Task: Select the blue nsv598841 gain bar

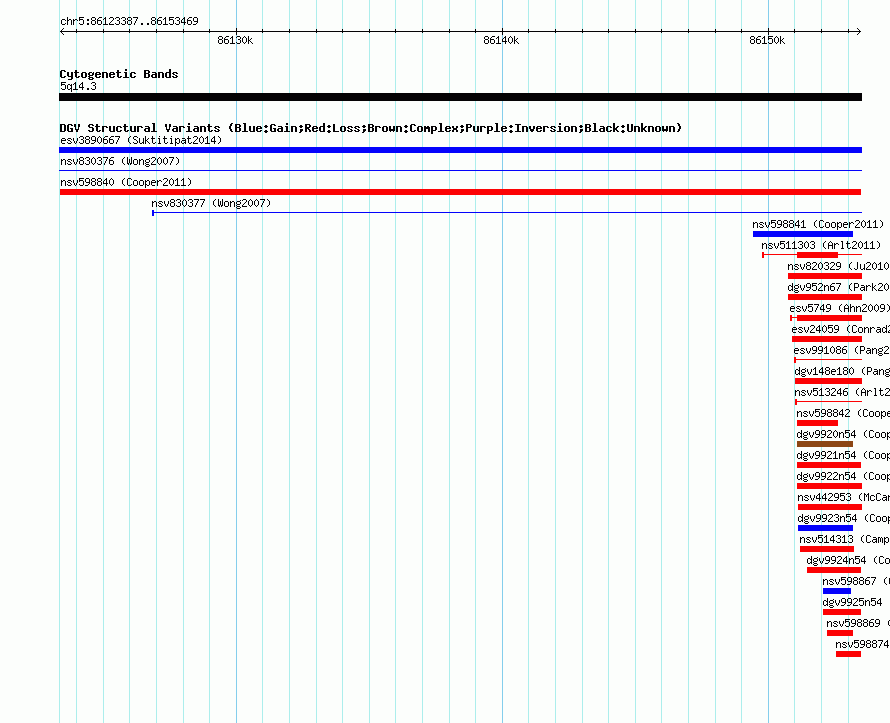Action: [803, 234]
